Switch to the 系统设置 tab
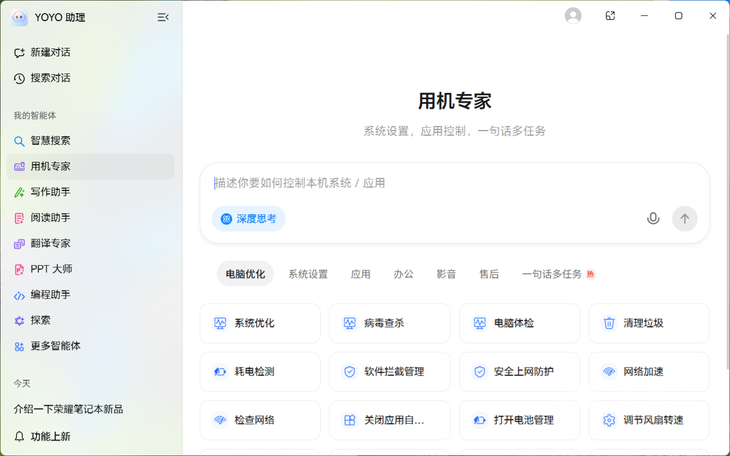The width and height of the screenshot is (730, 456). (308, 274)
